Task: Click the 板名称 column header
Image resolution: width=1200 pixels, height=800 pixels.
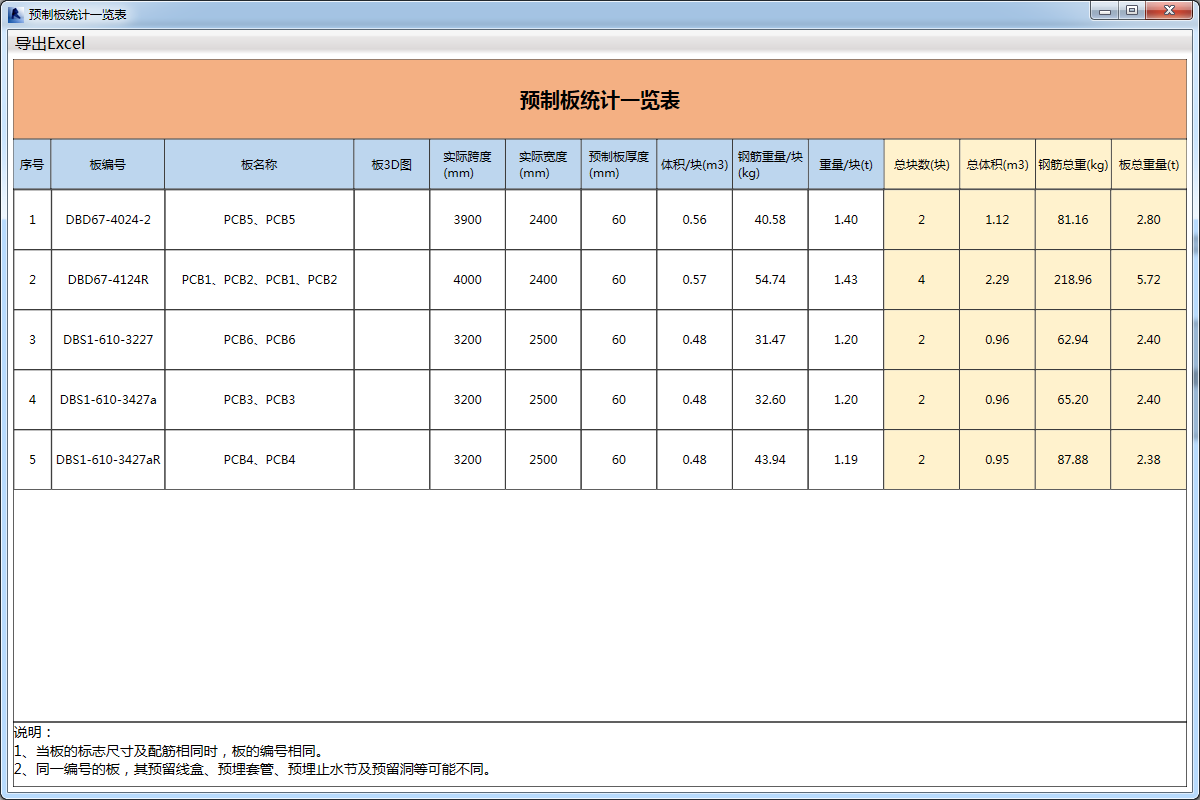Action: pyautogui.click(x=259, y=165)
